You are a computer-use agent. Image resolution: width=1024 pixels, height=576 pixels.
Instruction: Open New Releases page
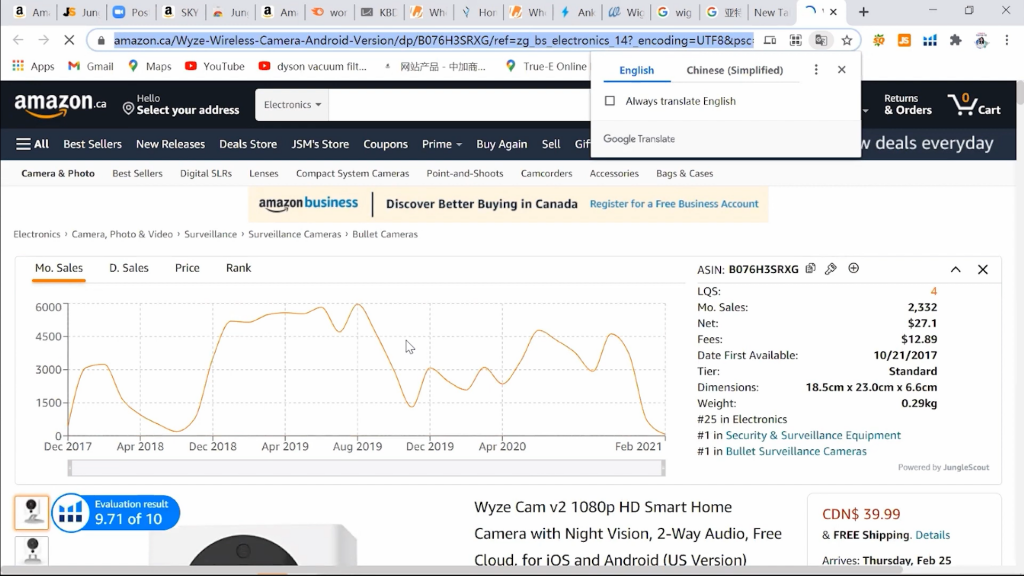pyautogui.click(x=170, y=144)
